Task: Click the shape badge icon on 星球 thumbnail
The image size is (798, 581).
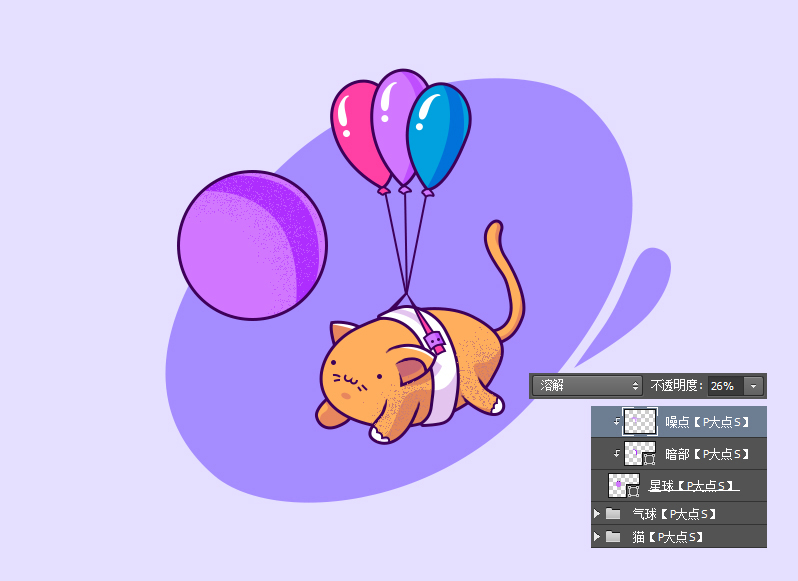Action: pyautogui.click(x=633, y=492)
